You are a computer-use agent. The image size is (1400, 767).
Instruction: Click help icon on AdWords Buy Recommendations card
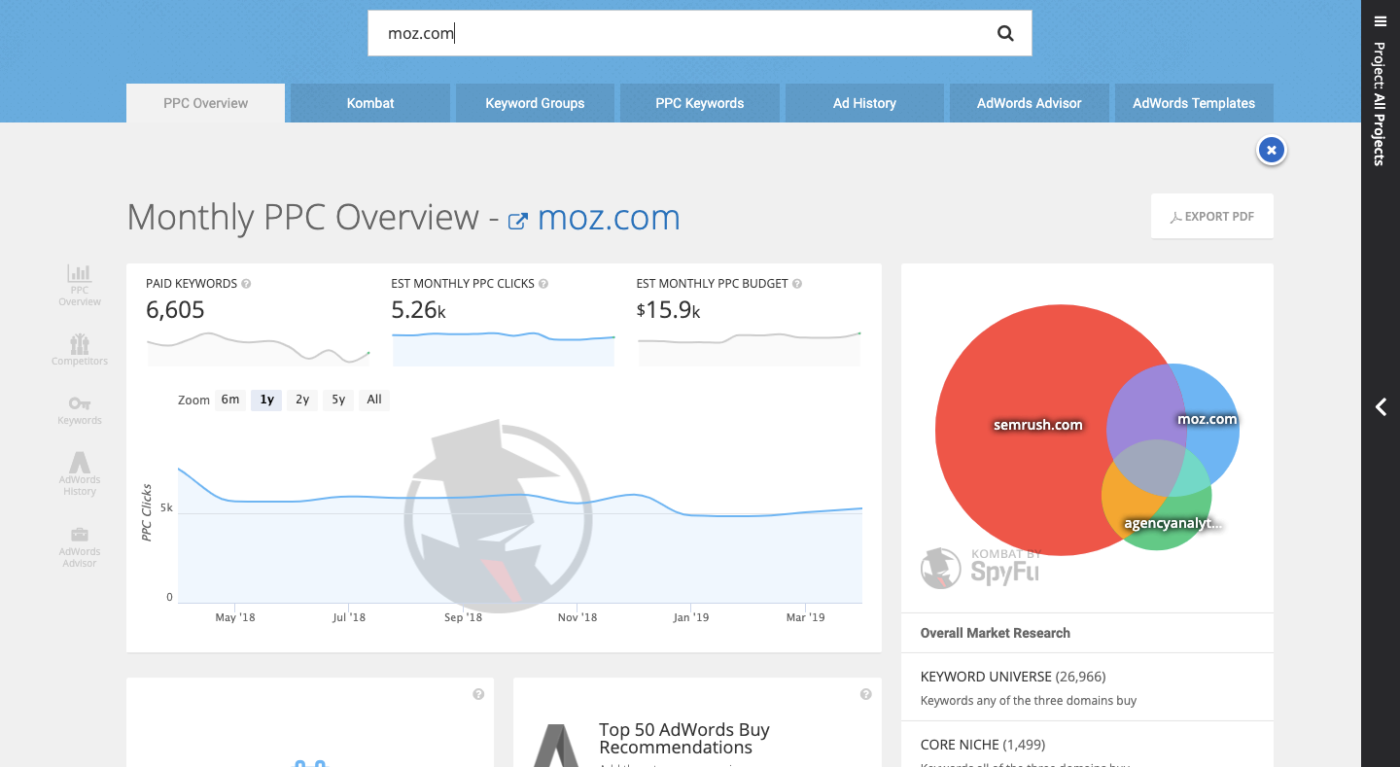tap(865, 694)
